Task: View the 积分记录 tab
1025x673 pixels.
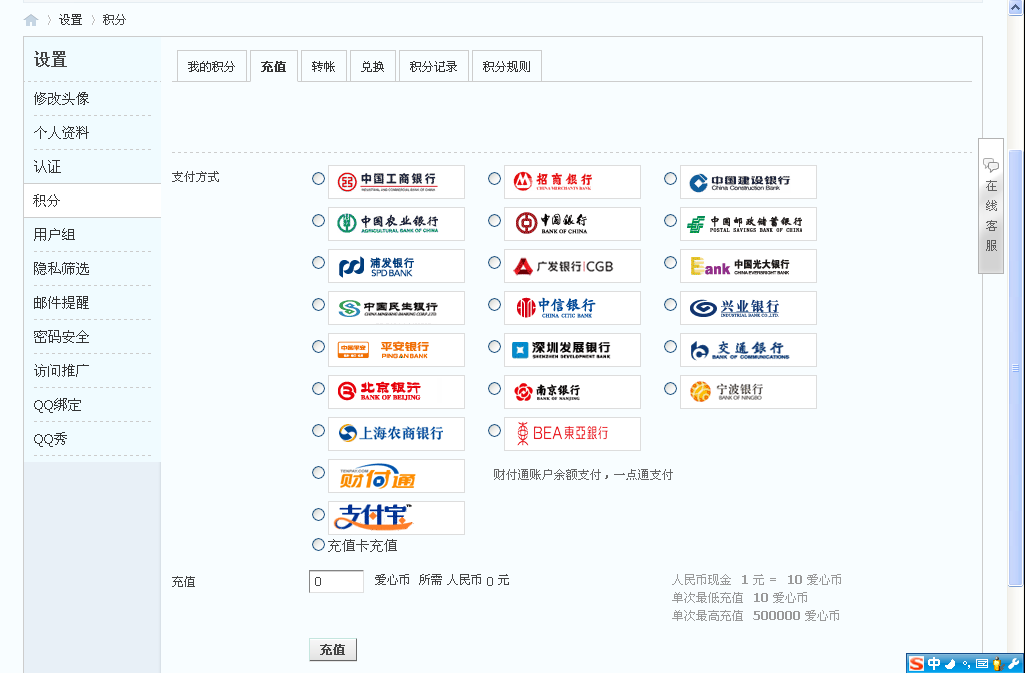Action: pos(433,66)
